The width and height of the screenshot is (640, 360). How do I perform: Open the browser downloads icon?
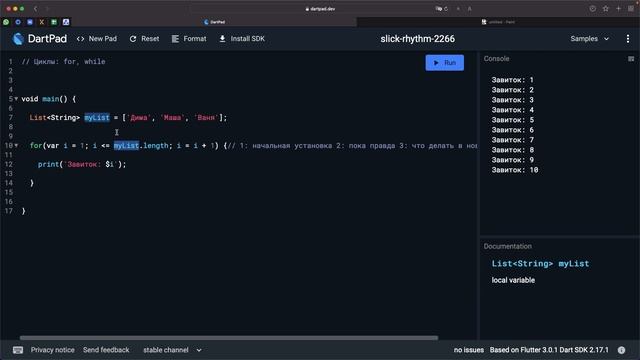(x=592, y=9)
